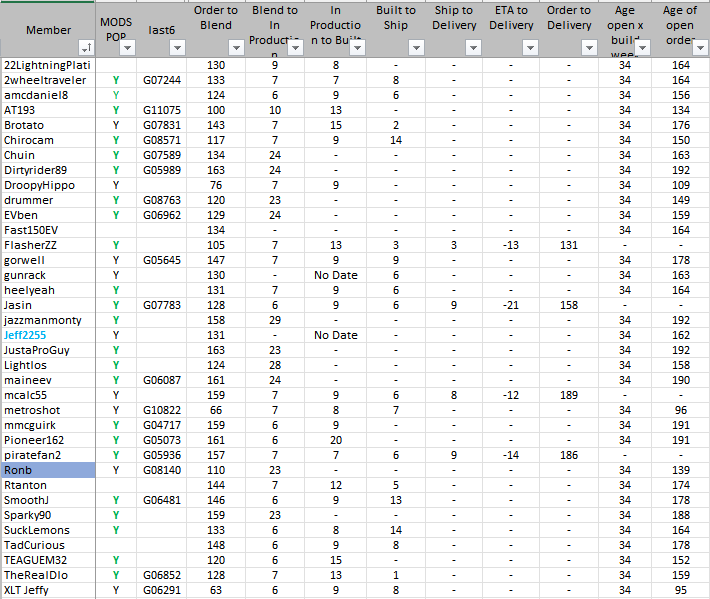Expand the In Production to Built filter

357,47
